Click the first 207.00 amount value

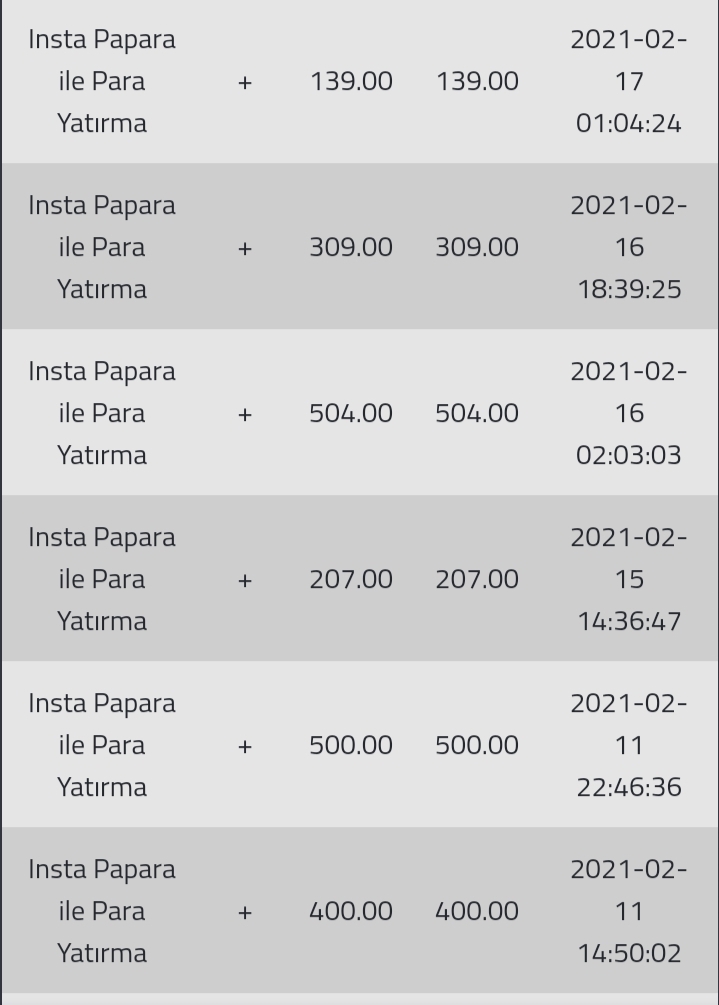point(351,579)
